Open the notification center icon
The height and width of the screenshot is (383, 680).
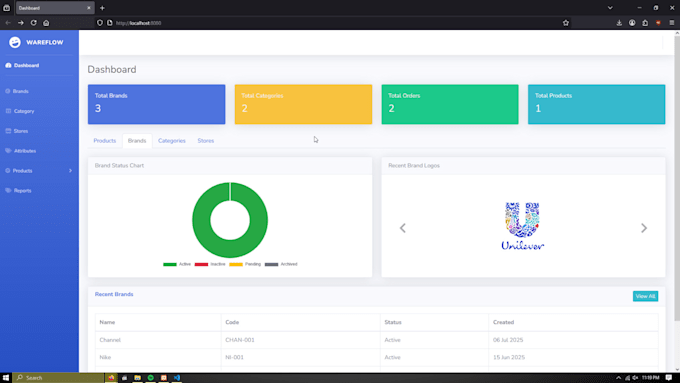coord(669,378)
